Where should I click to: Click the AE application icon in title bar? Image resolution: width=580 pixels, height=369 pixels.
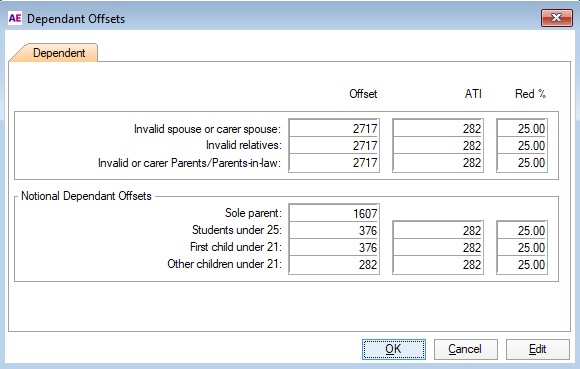click(15, 18)
